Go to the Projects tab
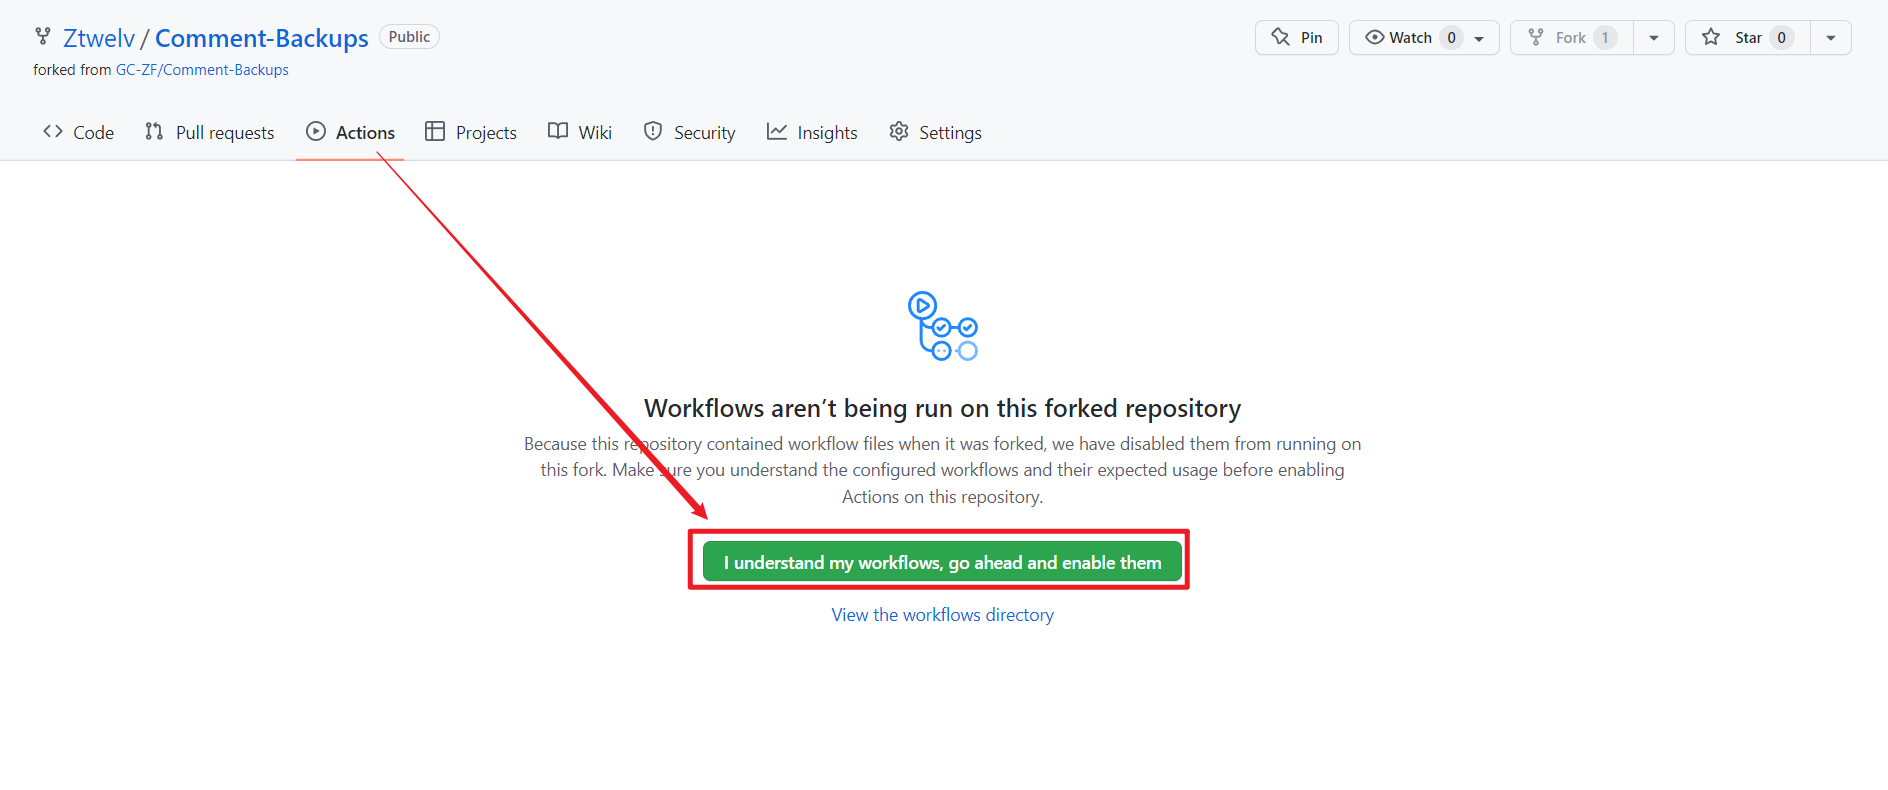 tap(470, 132)
